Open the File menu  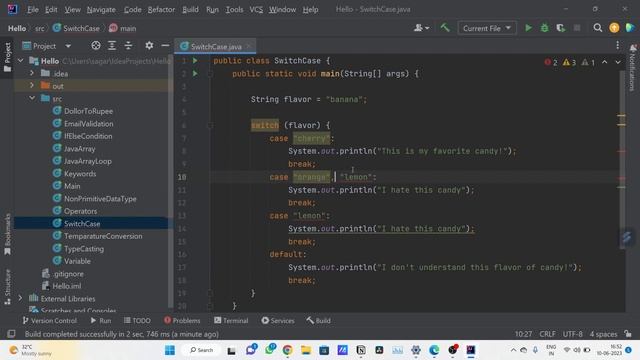[33, 9]
